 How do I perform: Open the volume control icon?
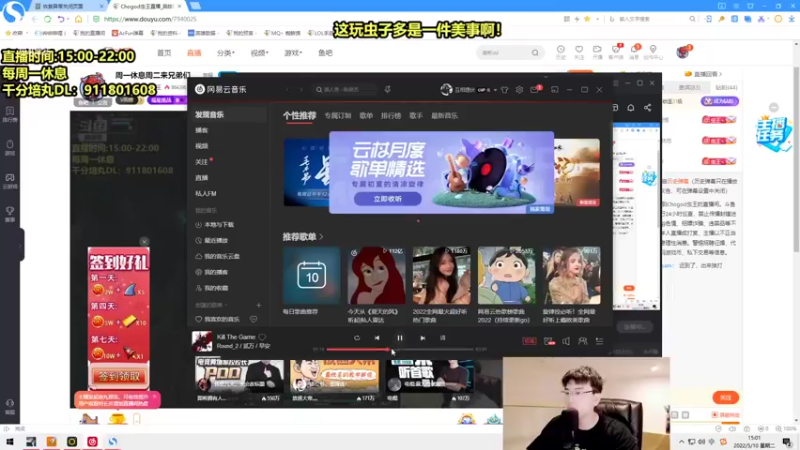(x=566, y=341)
